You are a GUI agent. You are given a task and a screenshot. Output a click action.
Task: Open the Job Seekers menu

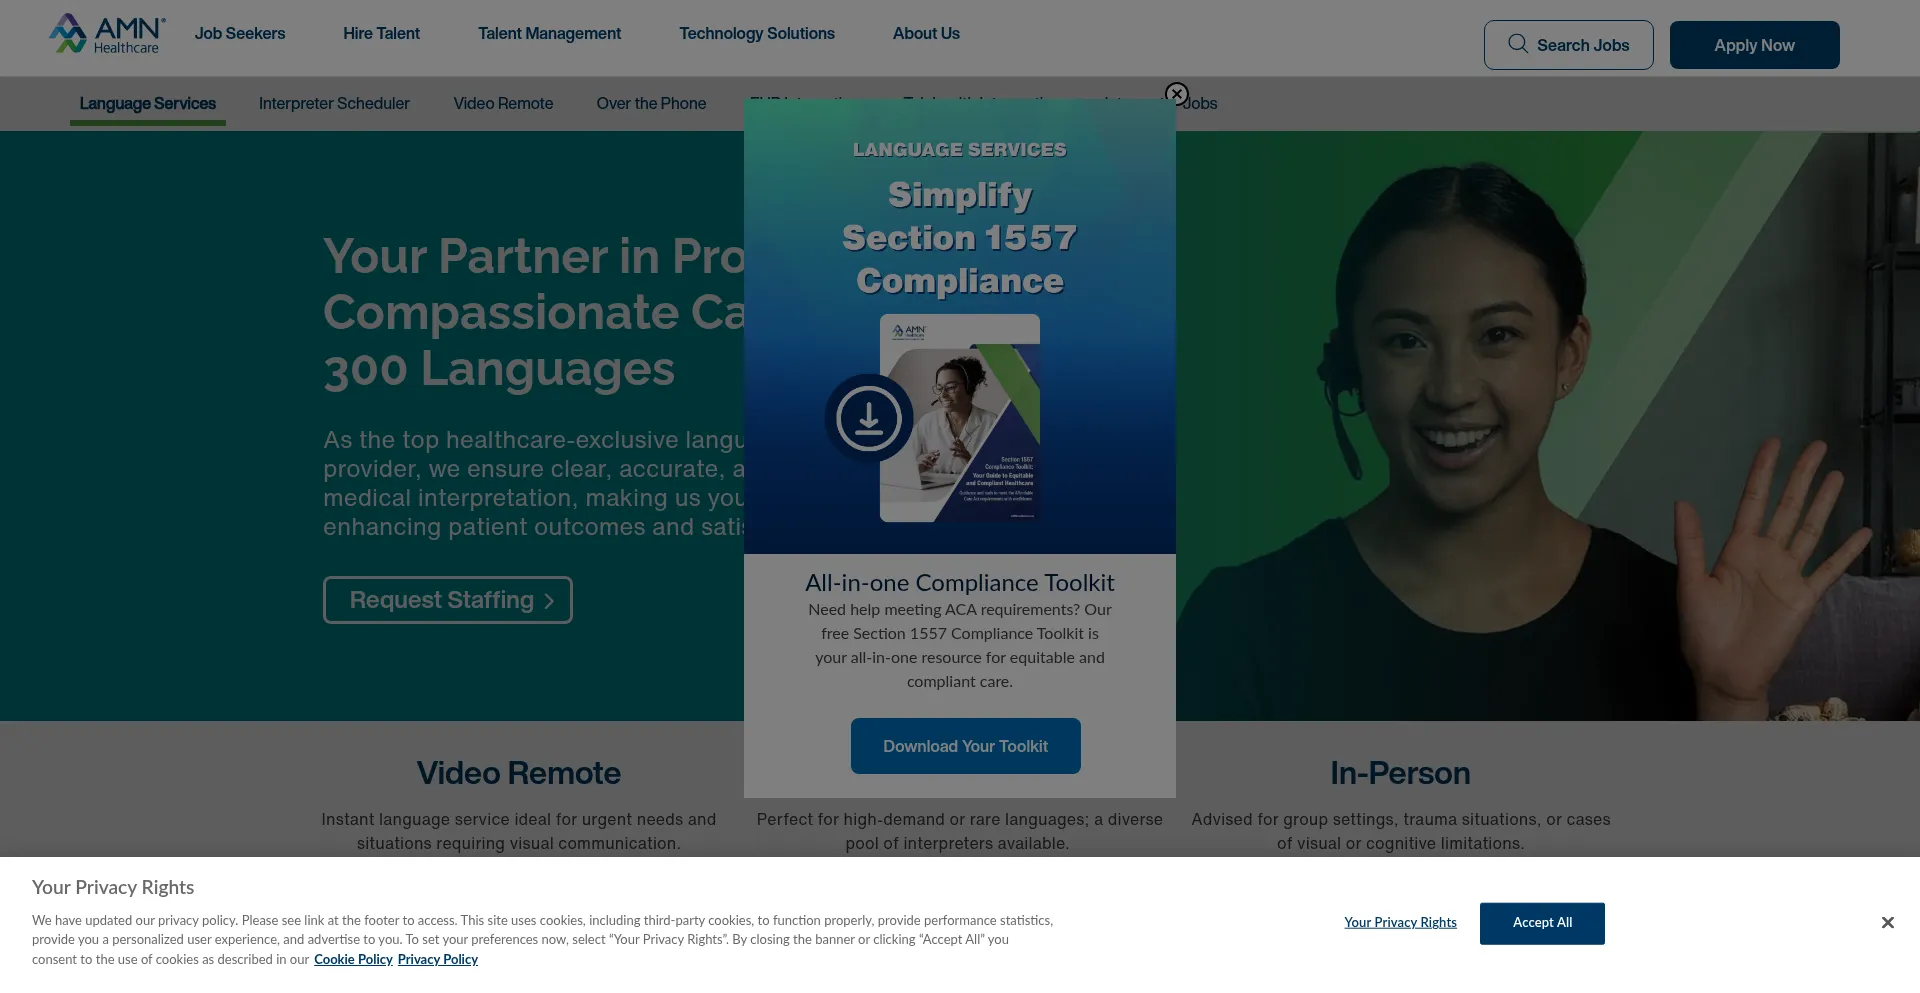click(240, 34)
